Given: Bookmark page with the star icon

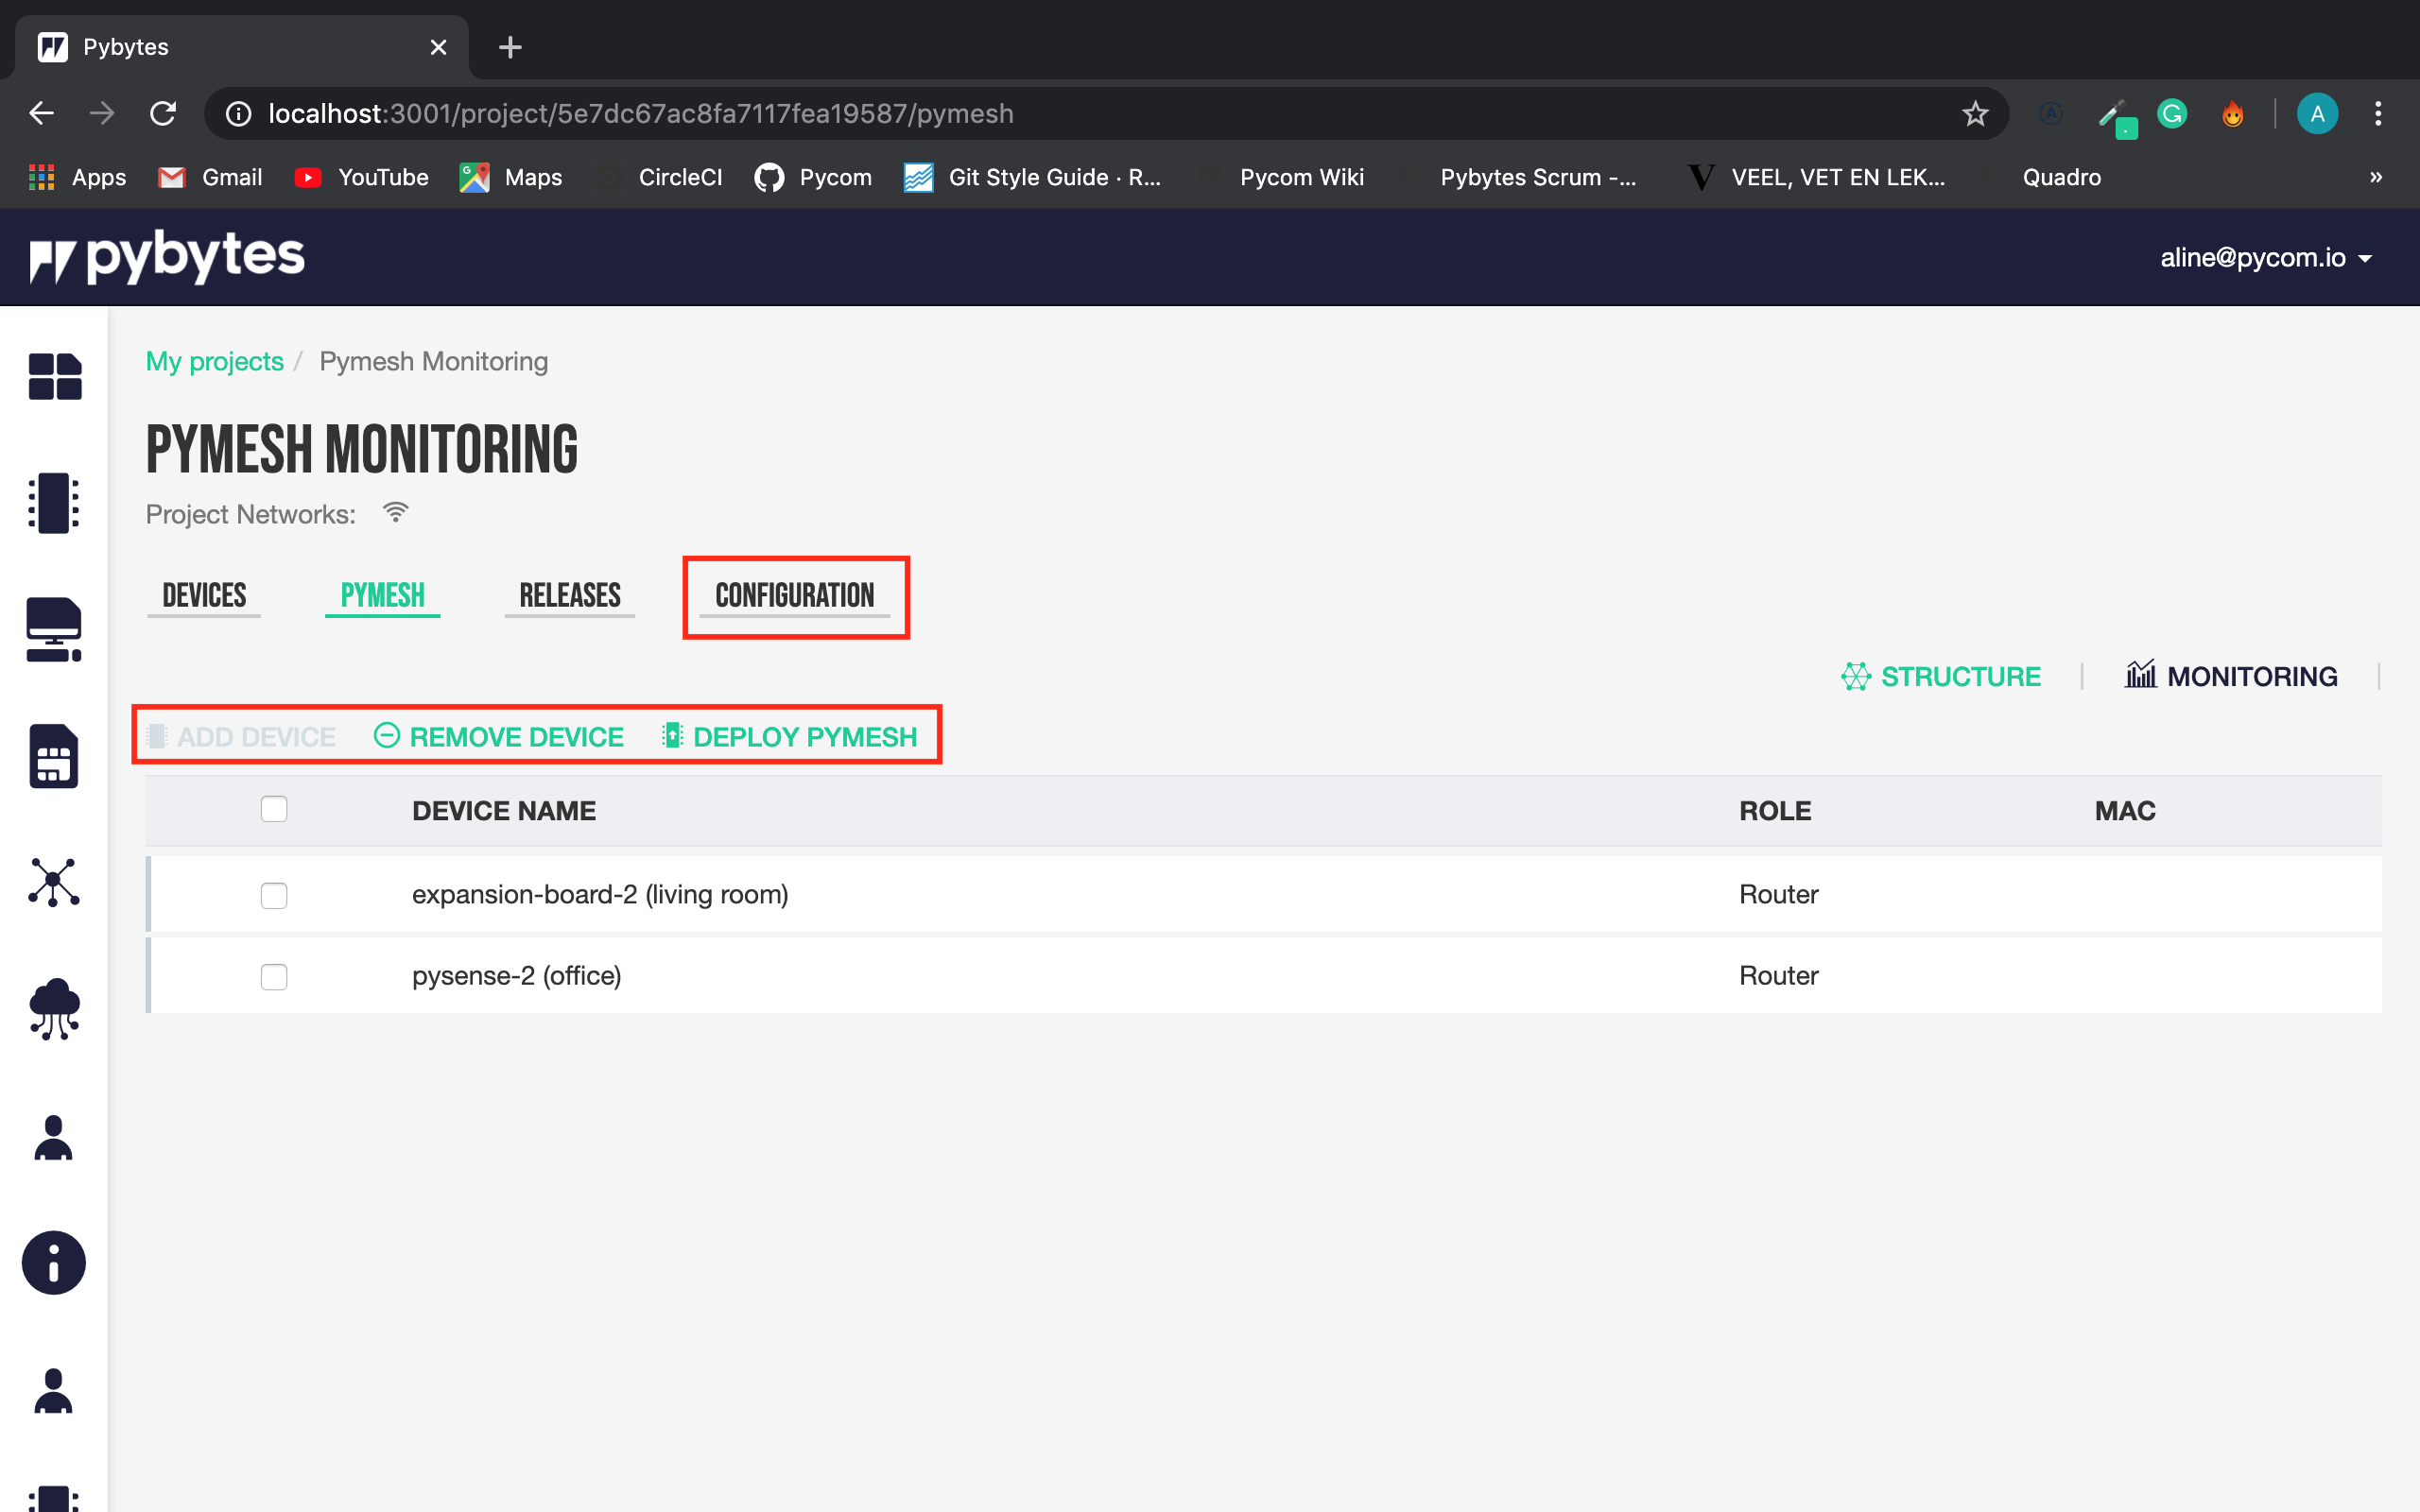Looking at the screenshot, I should click(x=1974, y=114).
